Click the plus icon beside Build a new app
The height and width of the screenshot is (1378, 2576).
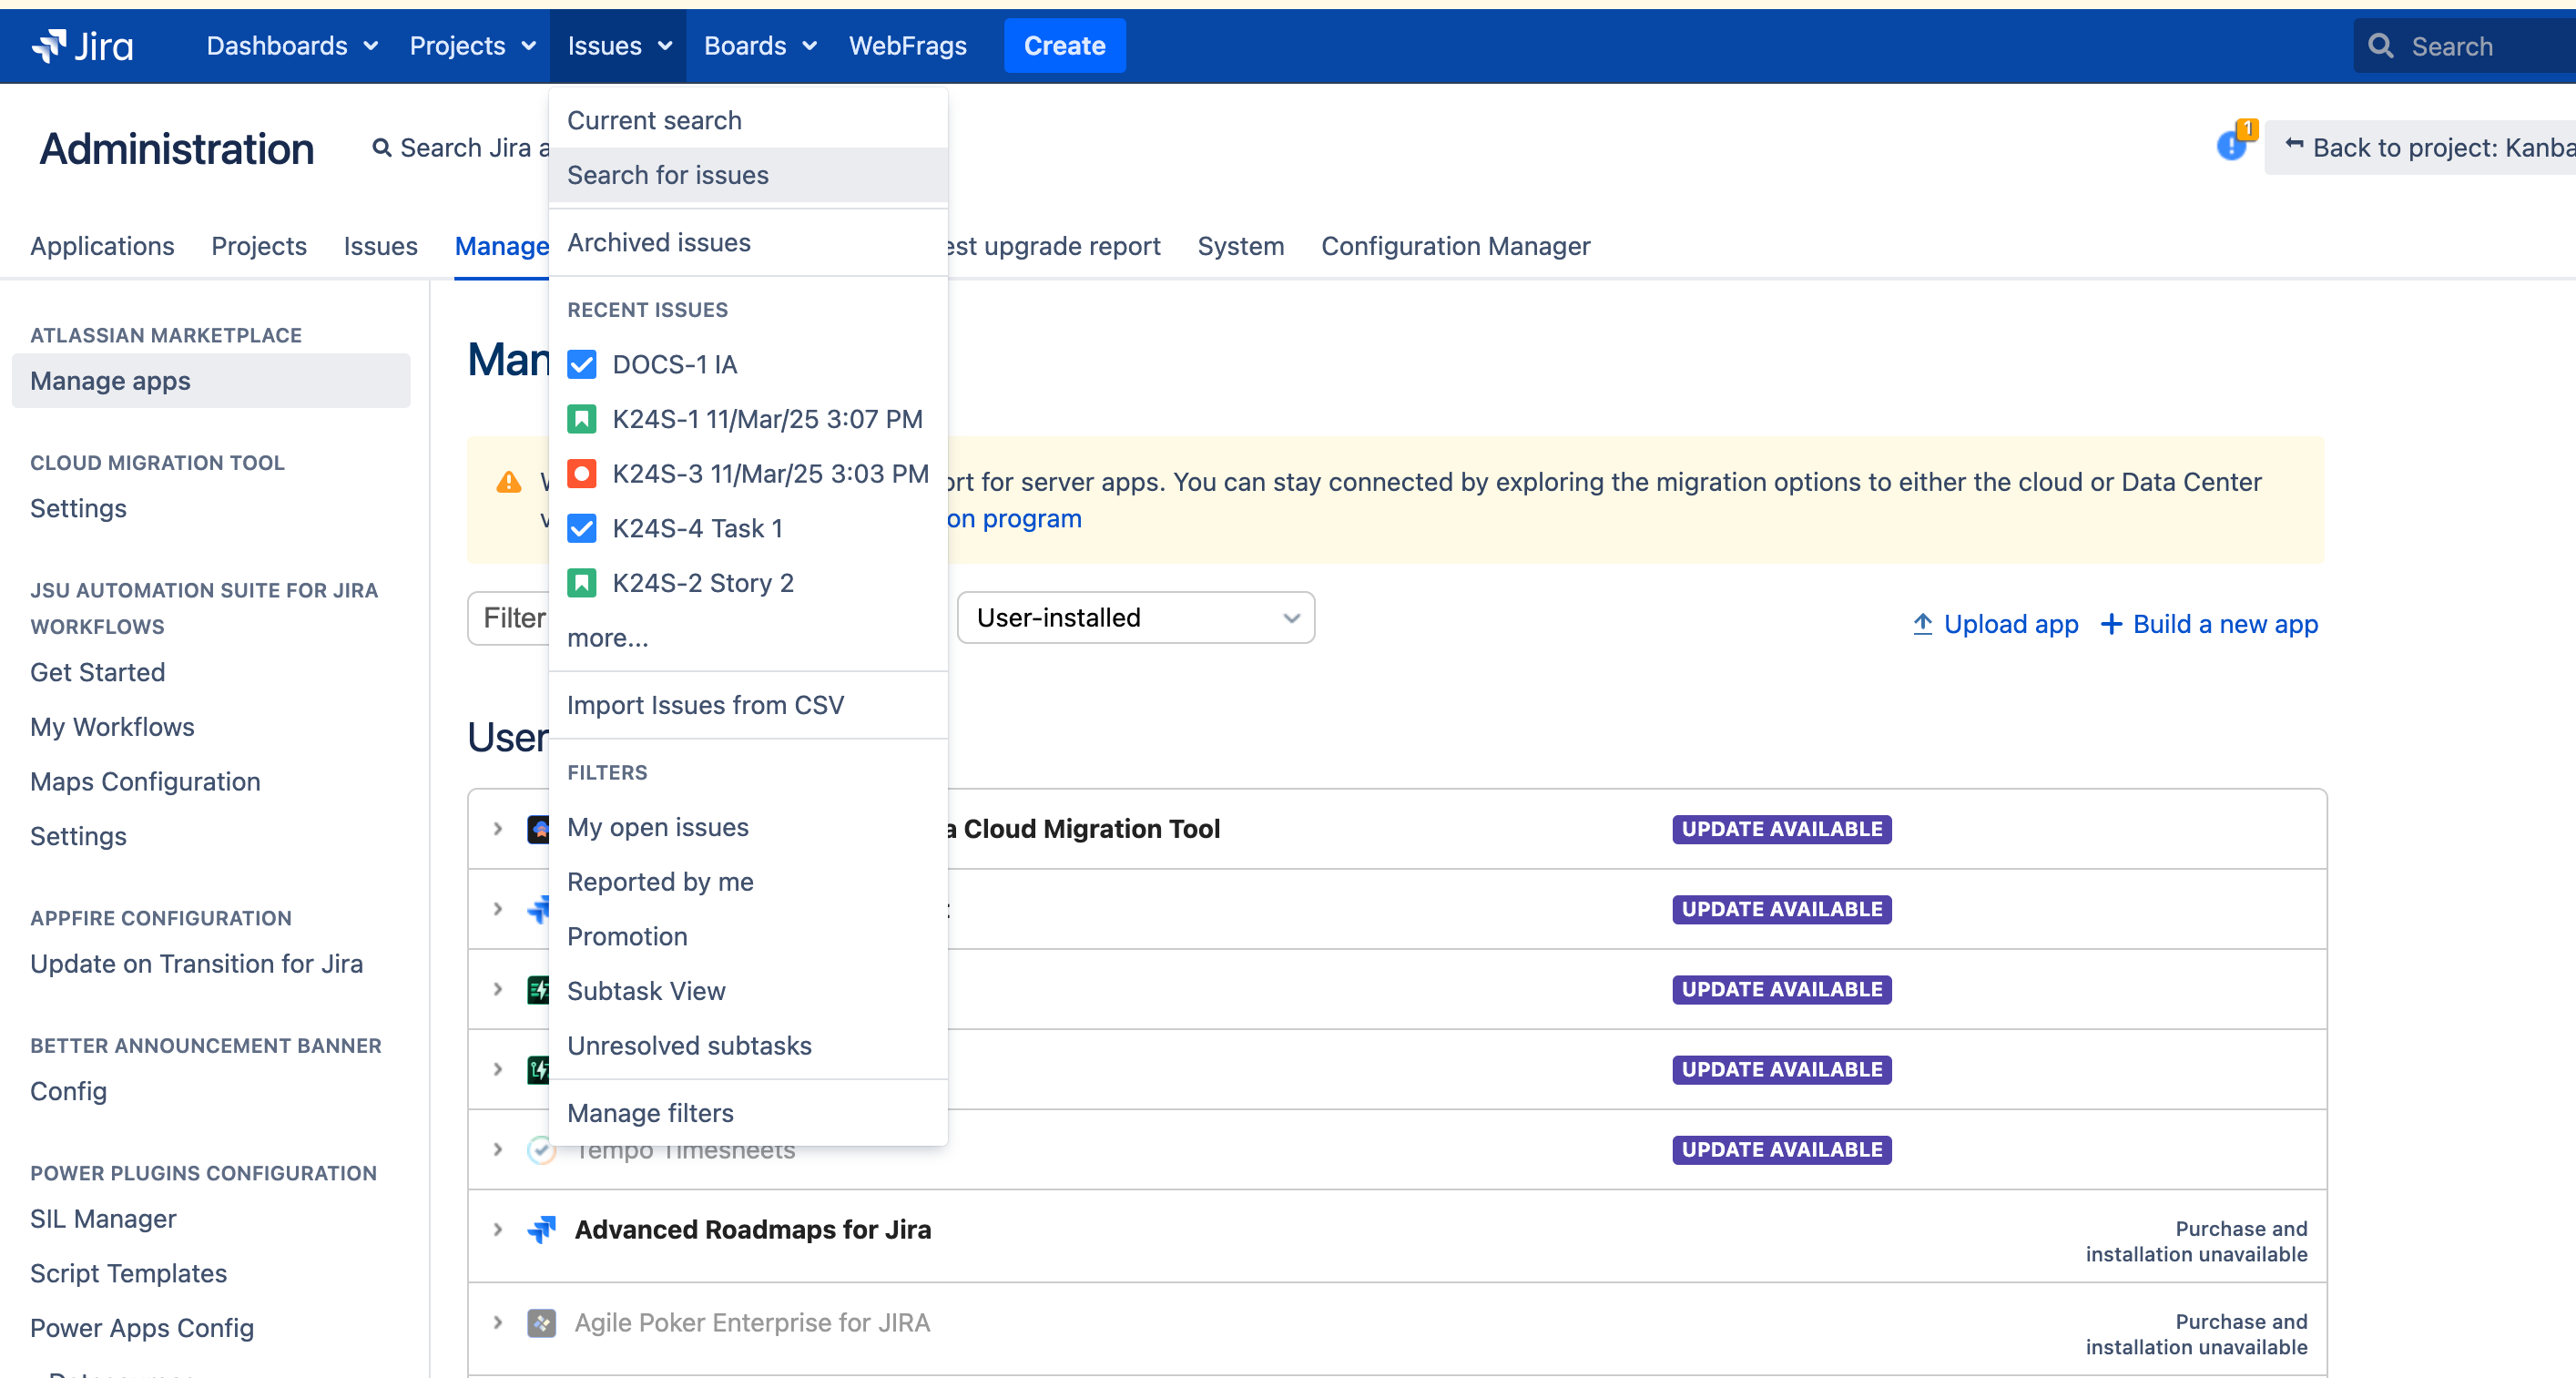[2111, 624]
